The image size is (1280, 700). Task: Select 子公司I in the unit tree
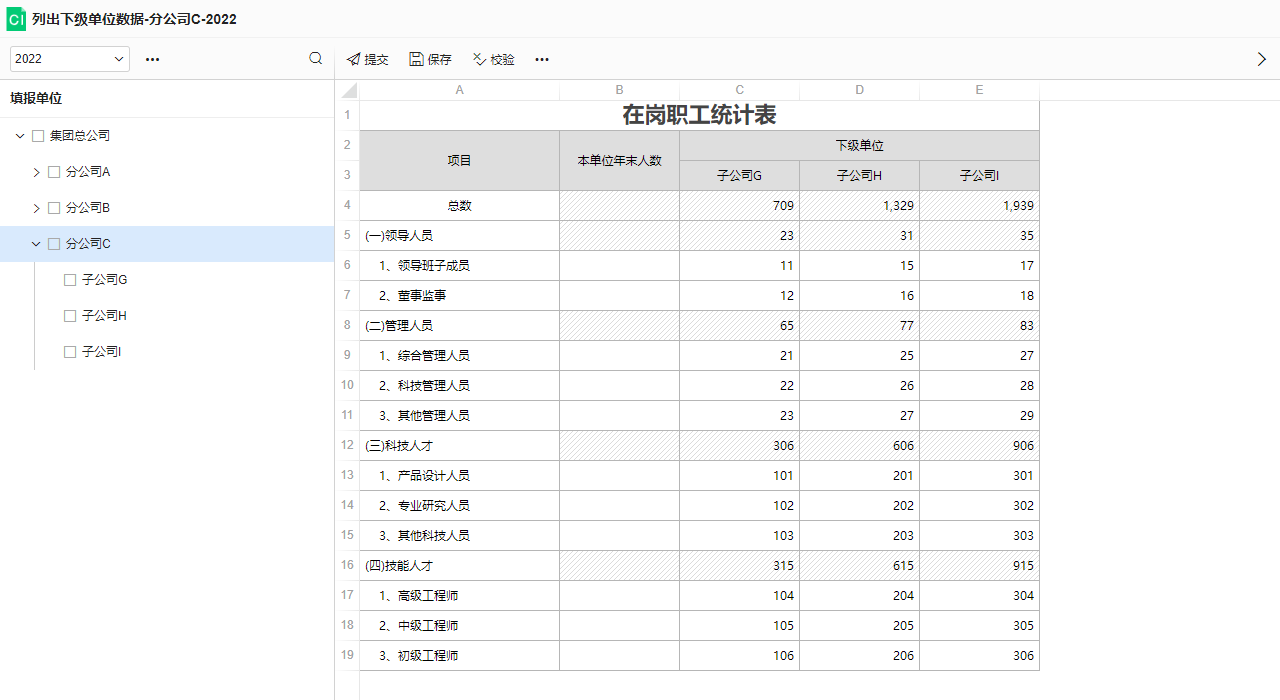pos(100,351)
